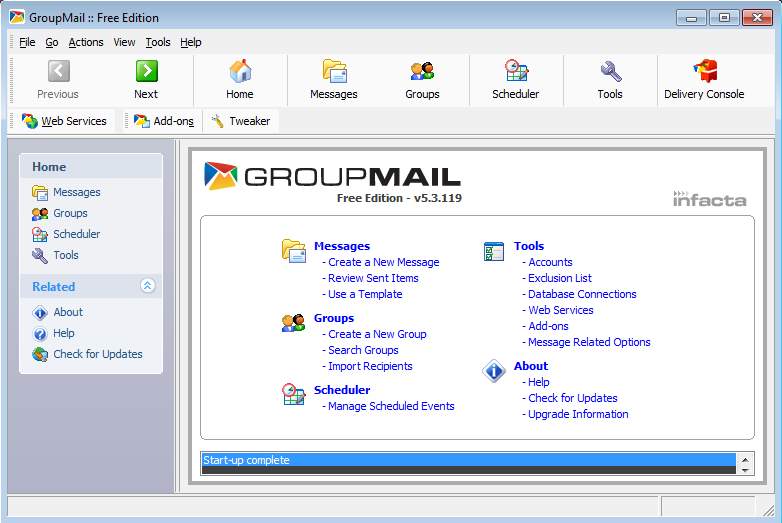Open the File menu

(27, 42)
